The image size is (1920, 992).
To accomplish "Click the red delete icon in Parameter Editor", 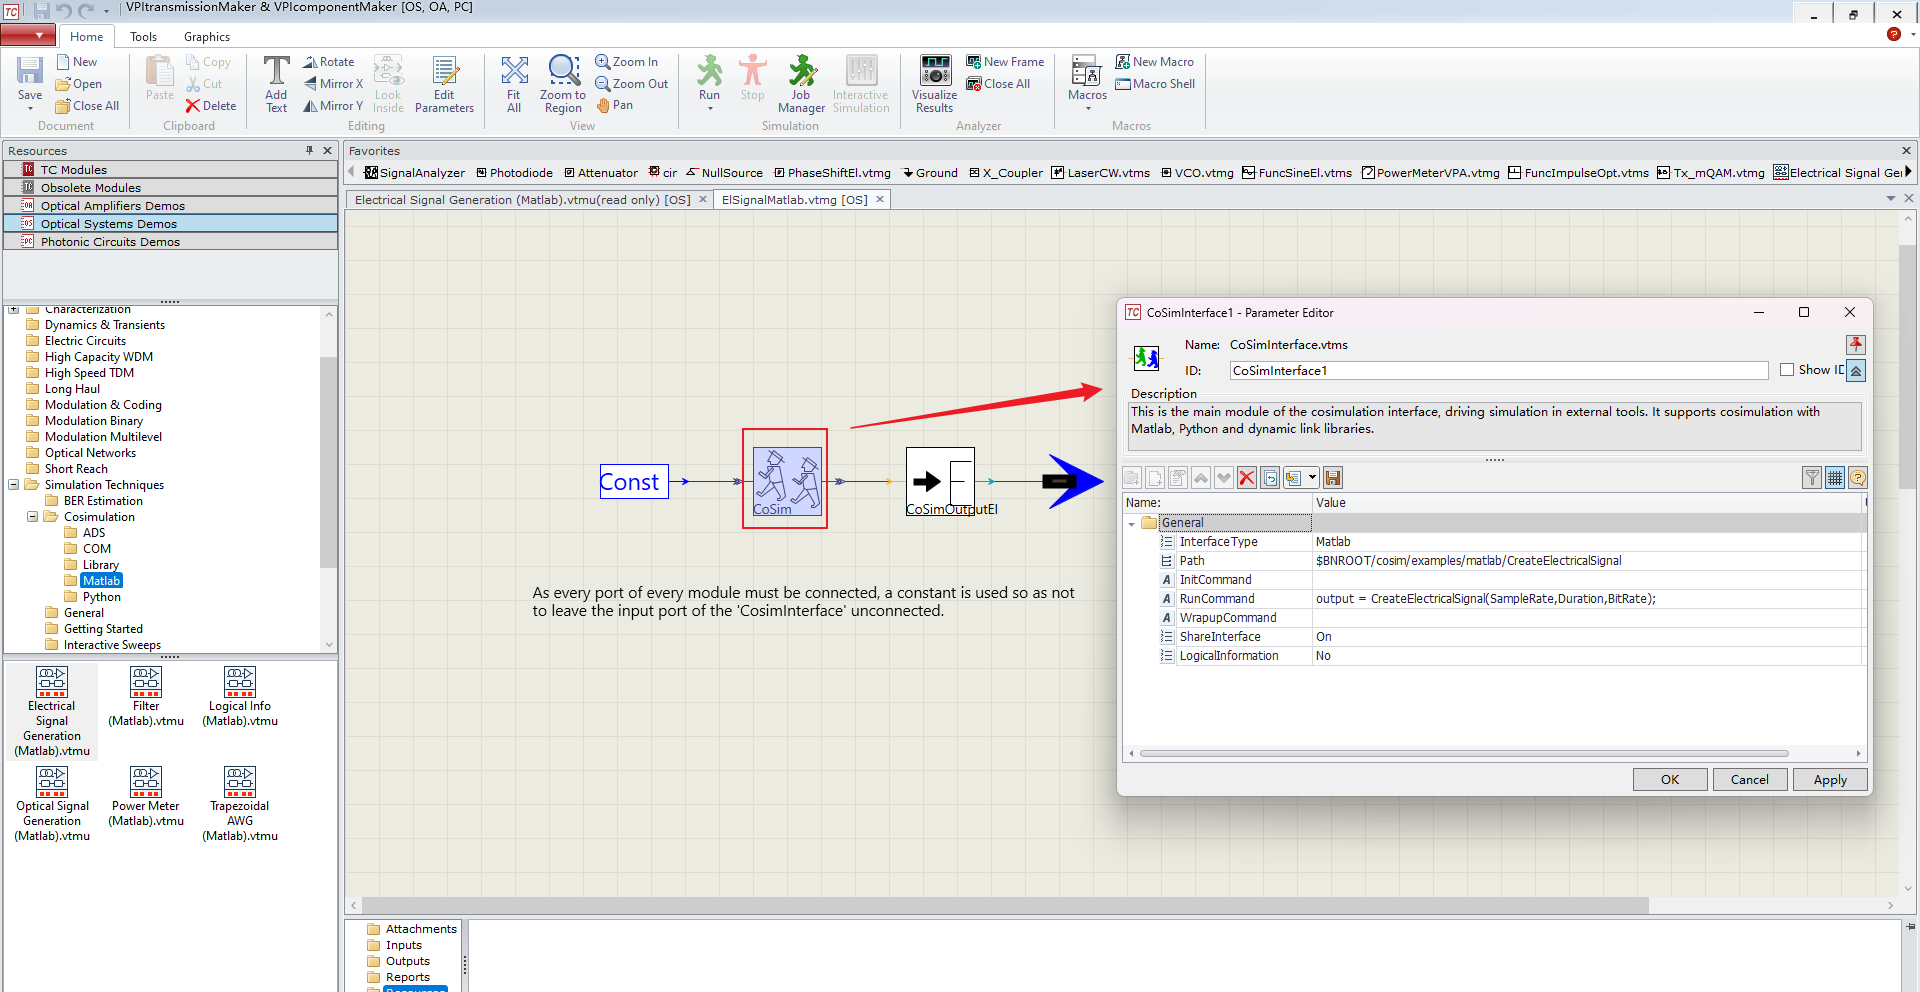I will coord(1247,478).
